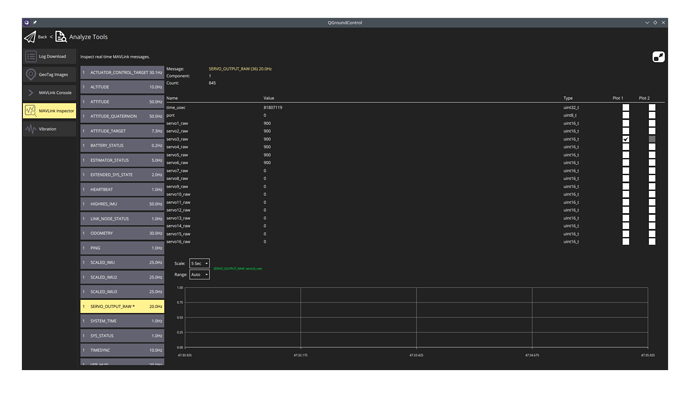Select the LINK_NODE_STATUS message
The width and height of the screenshot is (690, 396).
point(122,219)
